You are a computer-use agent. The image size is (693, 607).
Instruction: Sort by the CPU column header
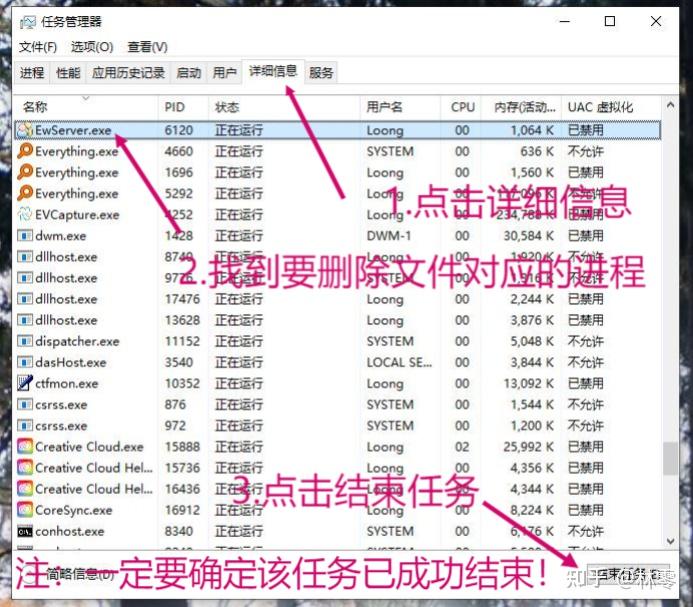coord(463,107)
